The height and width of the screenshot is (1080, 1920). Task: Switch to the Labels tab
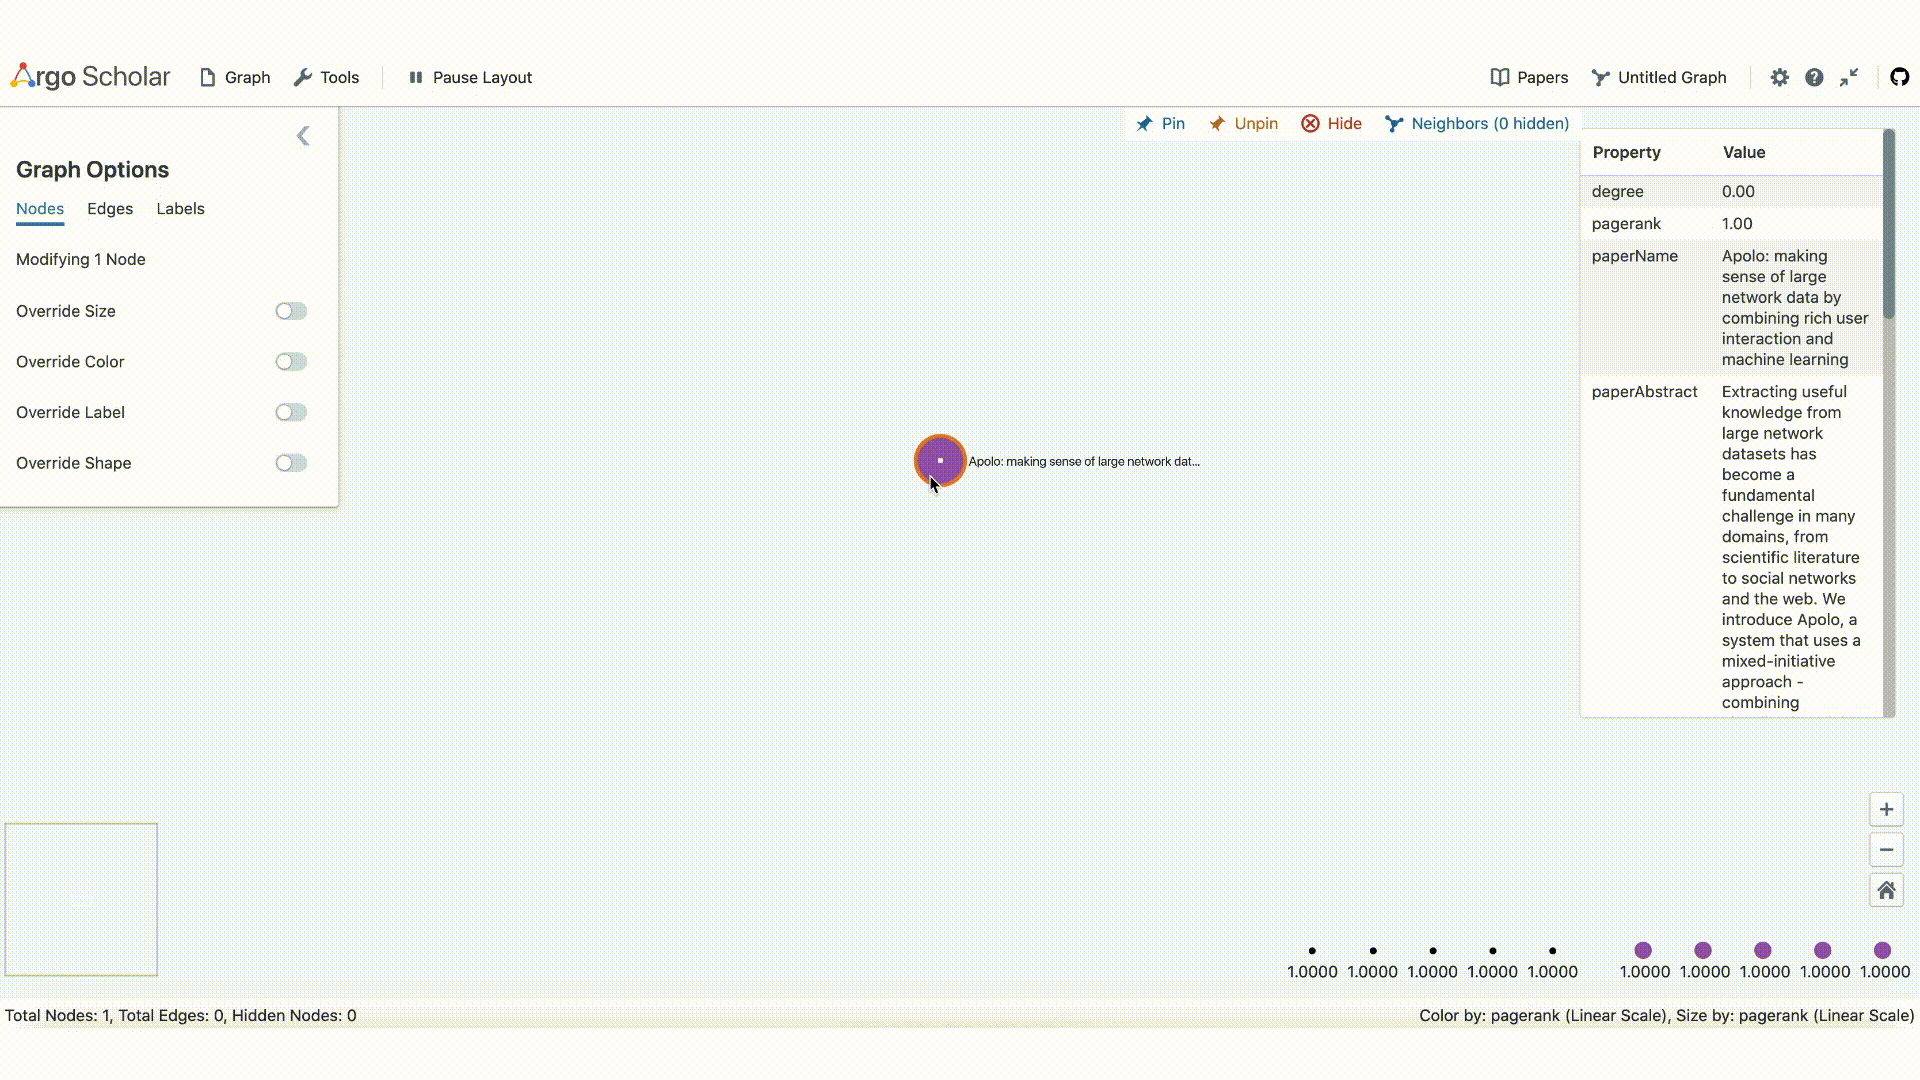(180, 209)
